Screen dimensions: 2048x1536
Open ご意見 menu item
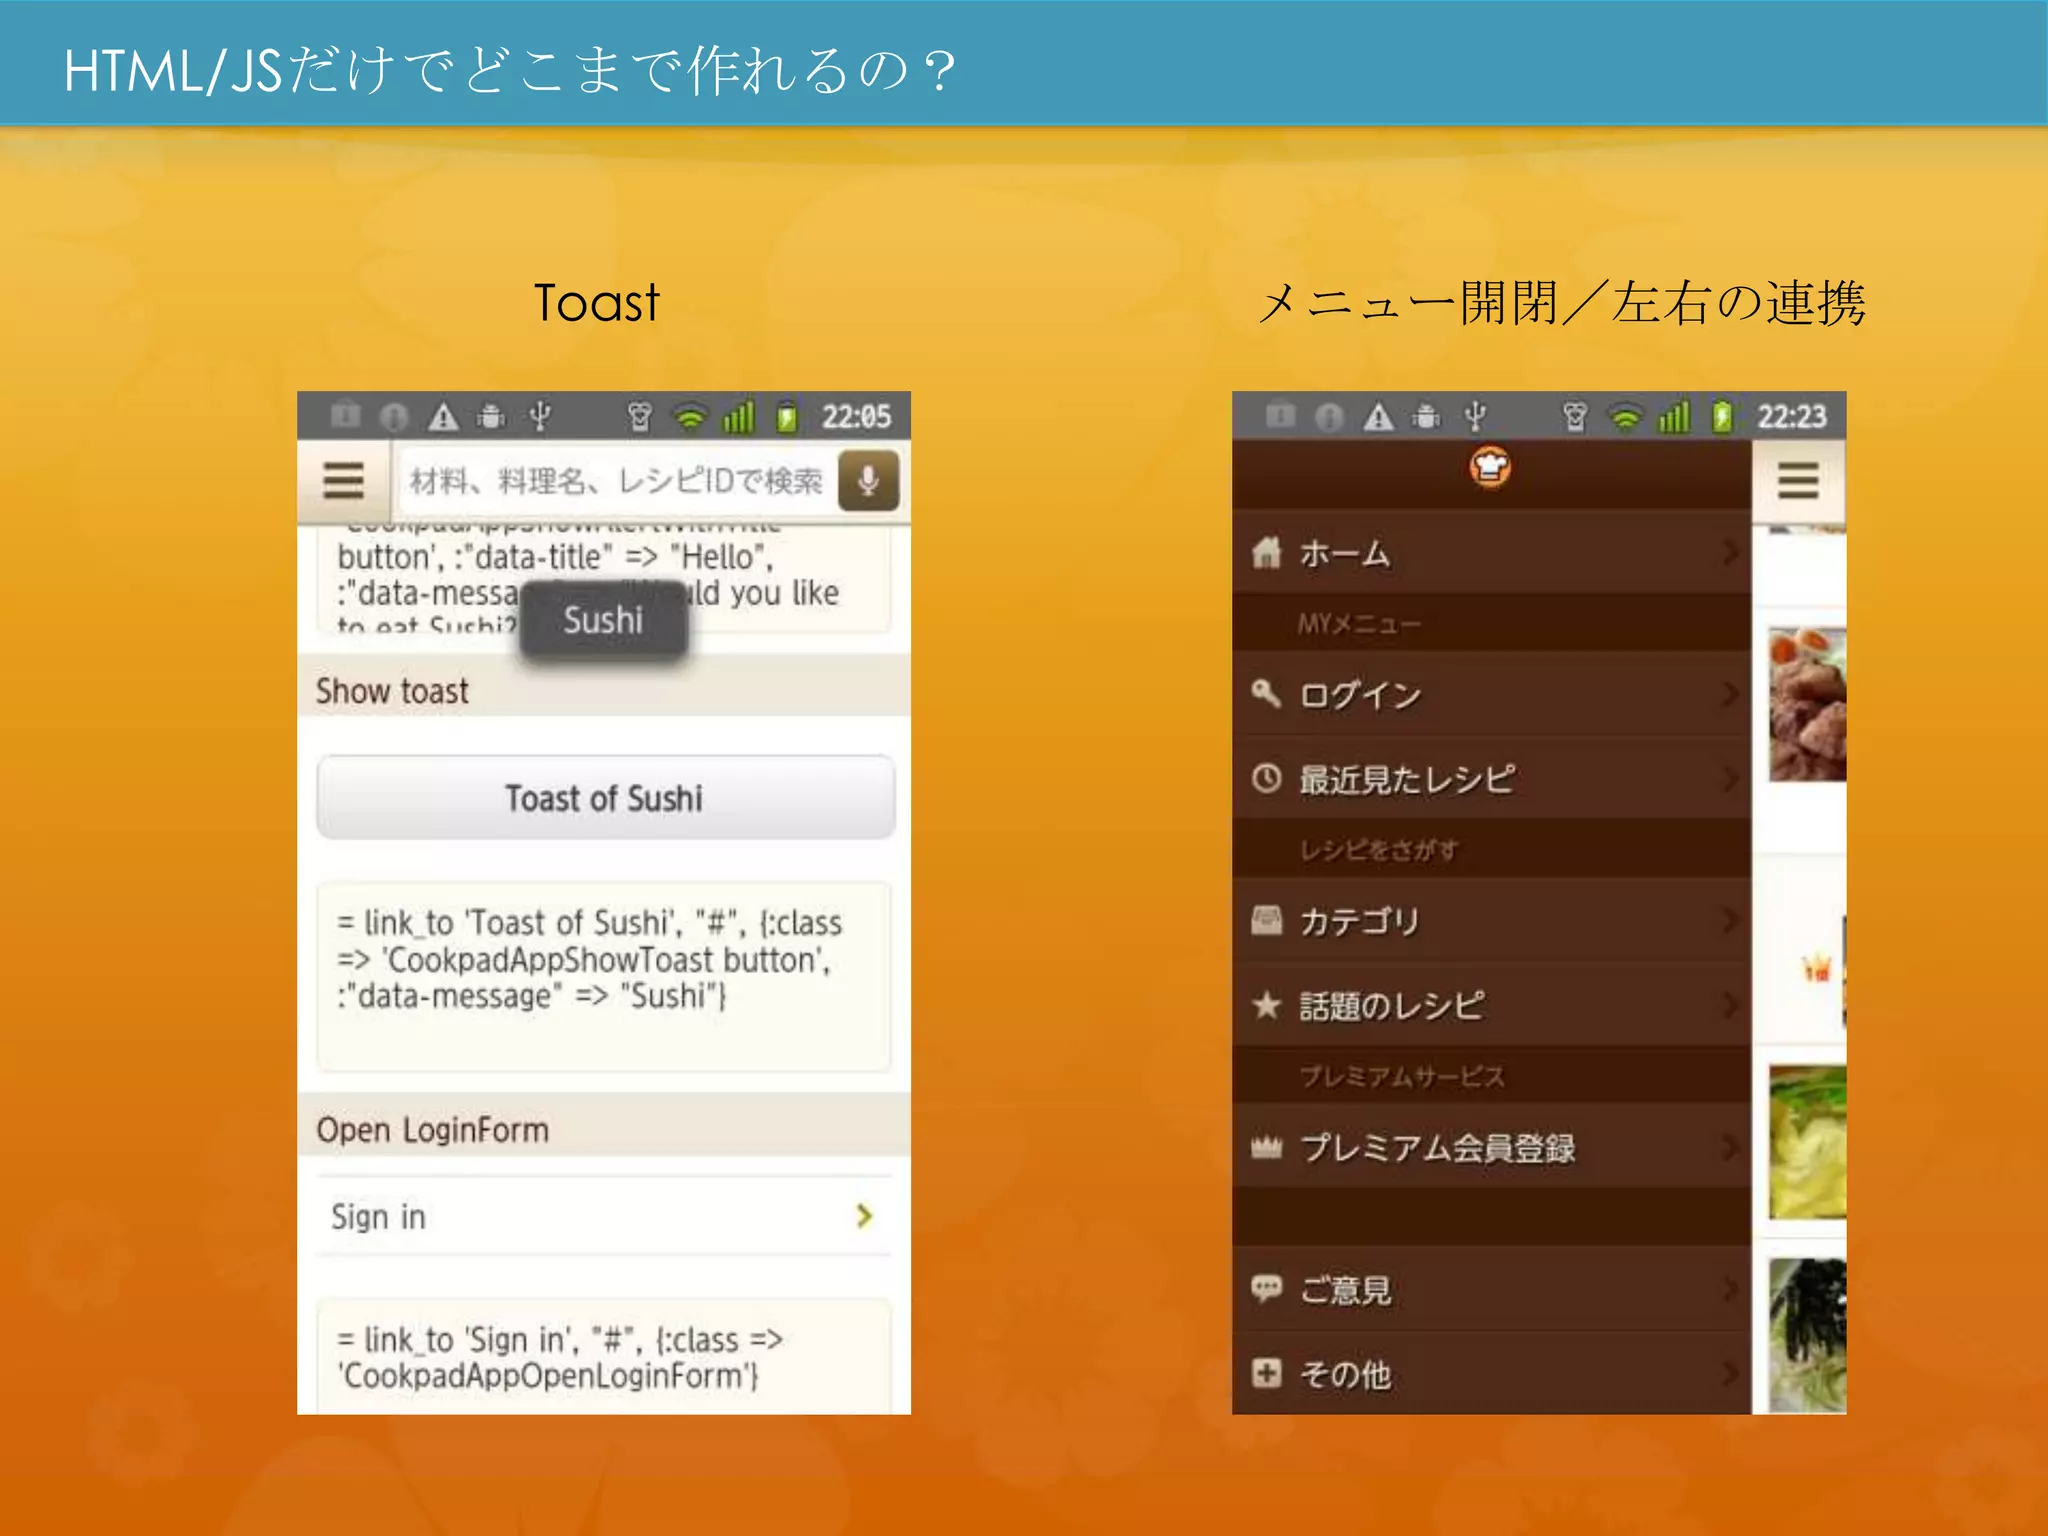pyautogui.click(x=1491, y=1289)
